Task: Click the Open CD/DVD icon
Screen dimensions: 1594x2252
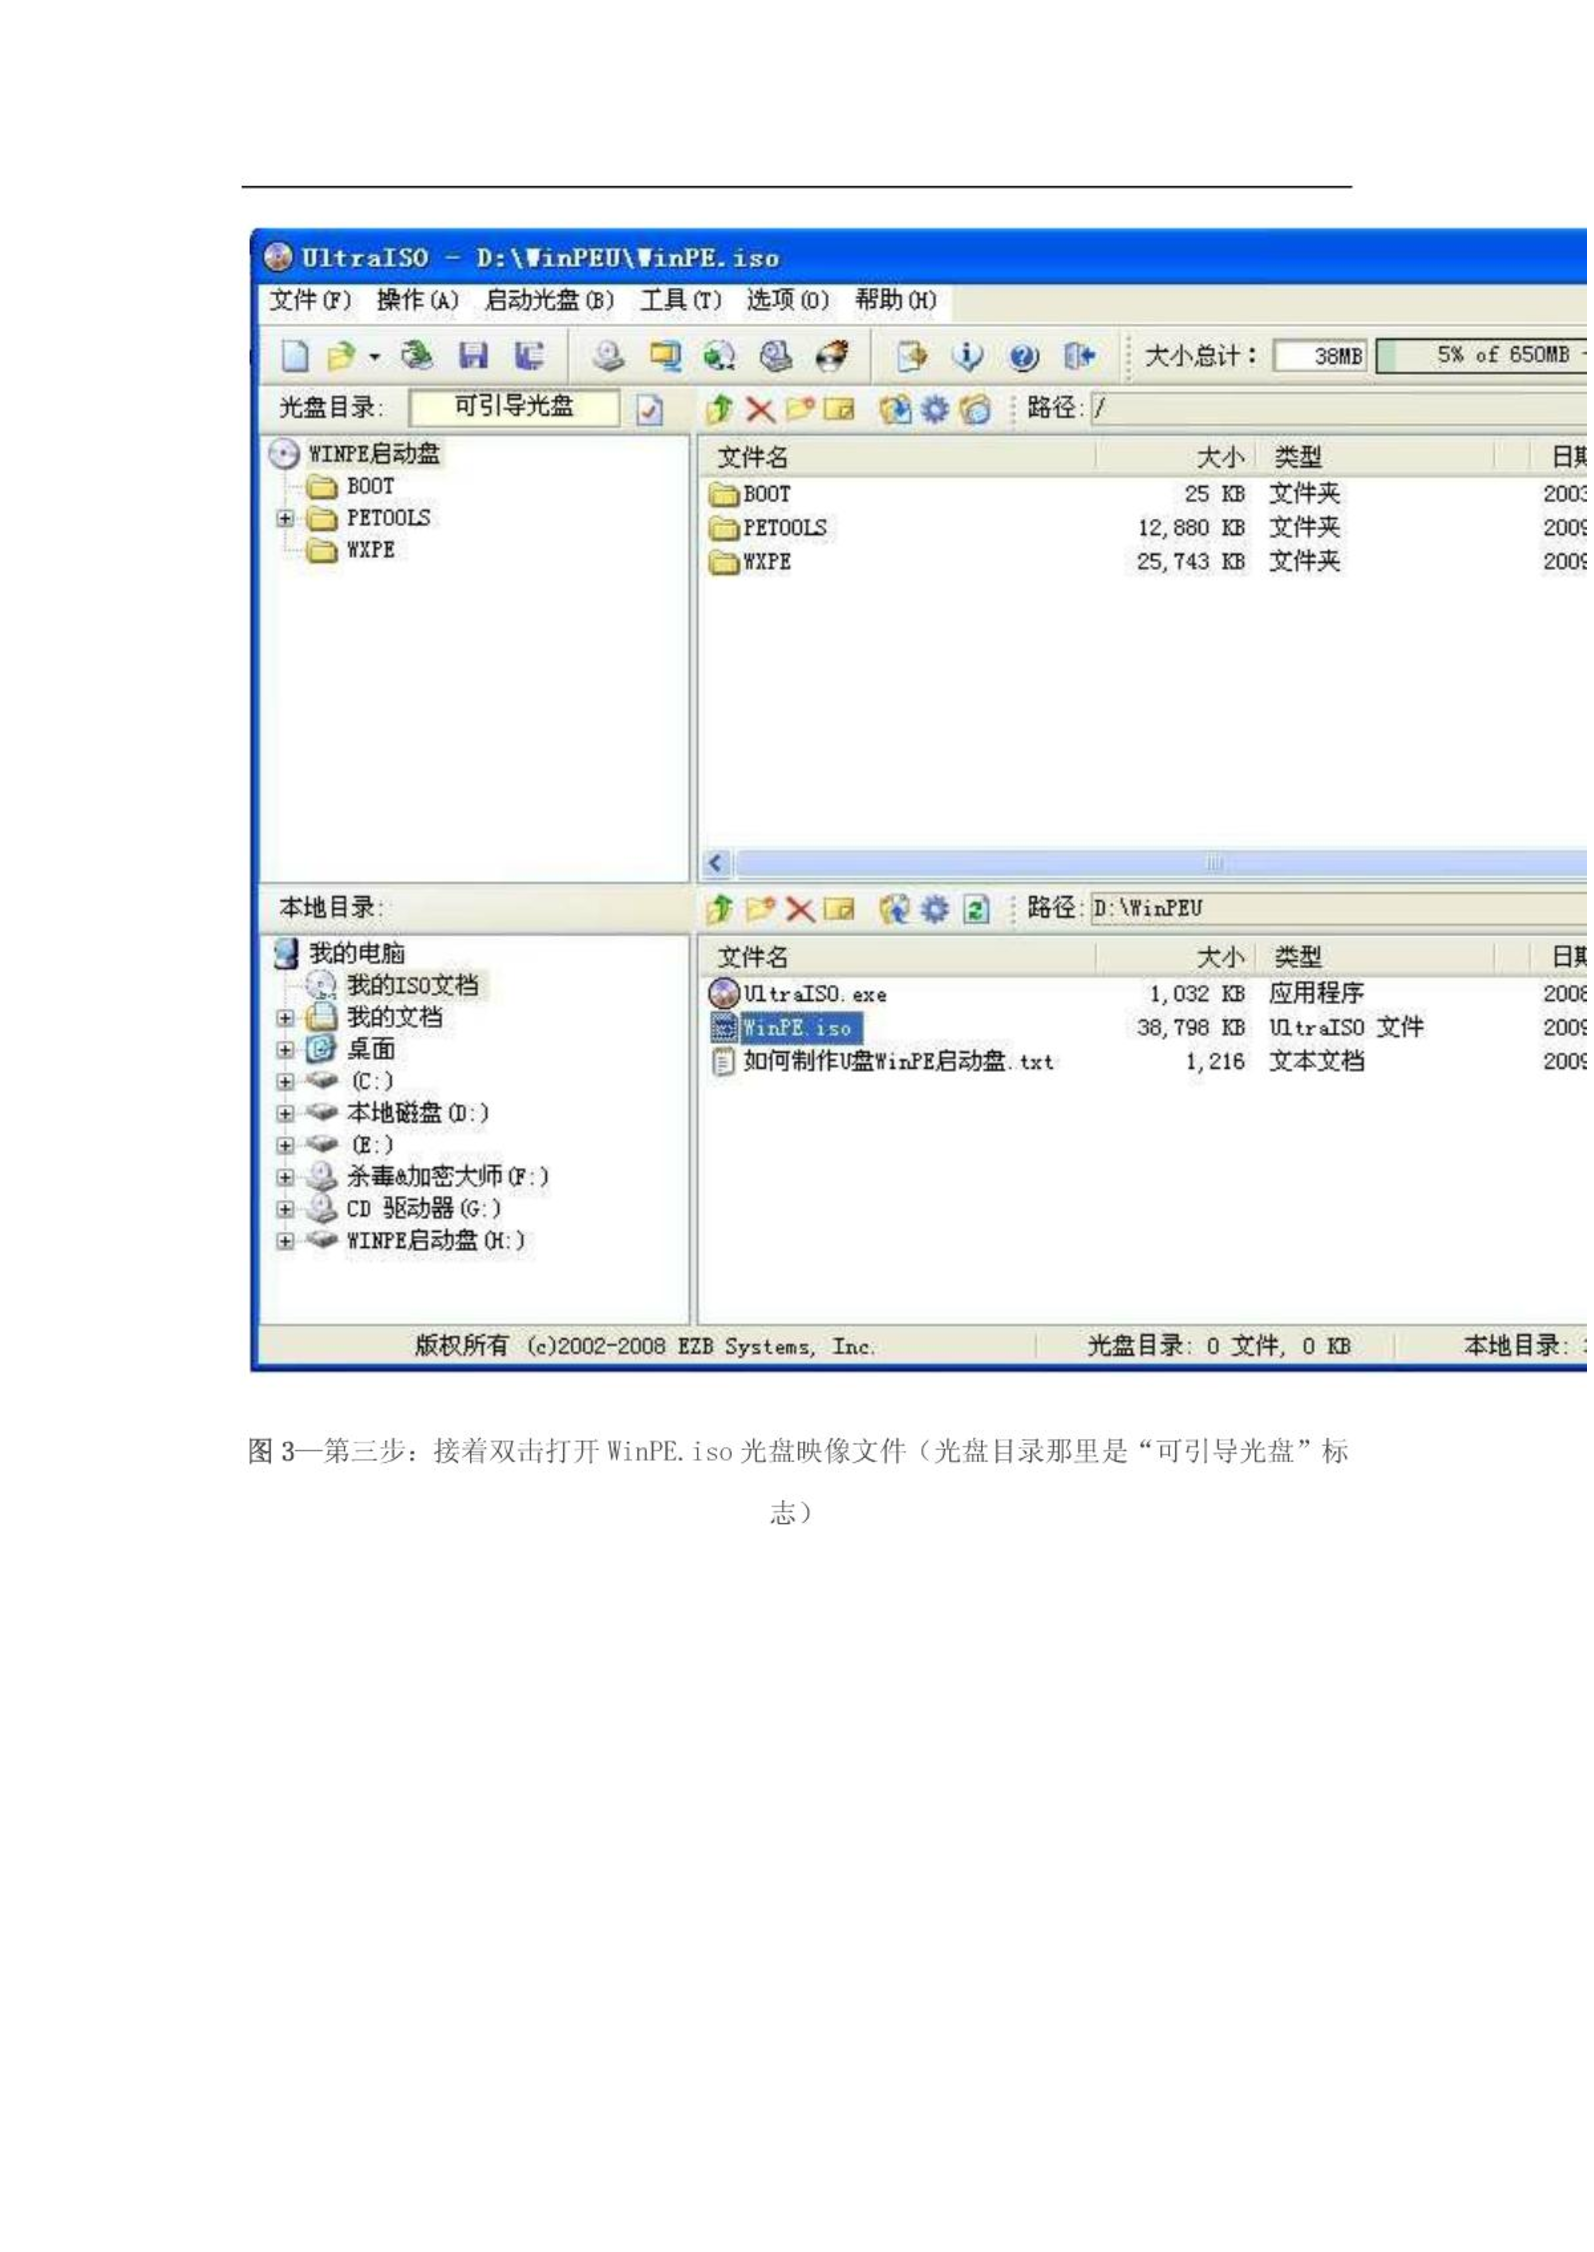Action: point(418,357)
